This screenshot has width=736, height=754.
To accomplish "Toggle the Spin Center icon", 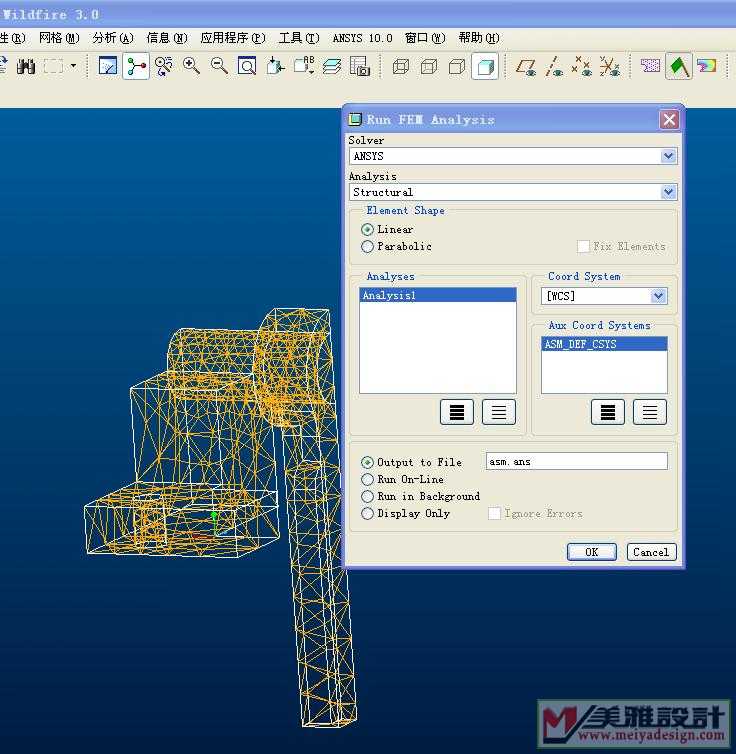I will tap(136, 66).
